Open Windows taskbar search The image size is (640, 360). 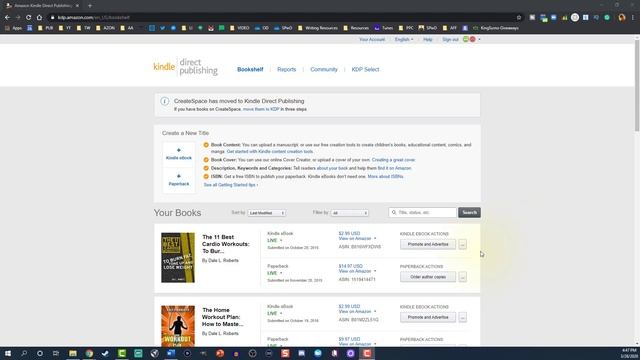point(24,353)
